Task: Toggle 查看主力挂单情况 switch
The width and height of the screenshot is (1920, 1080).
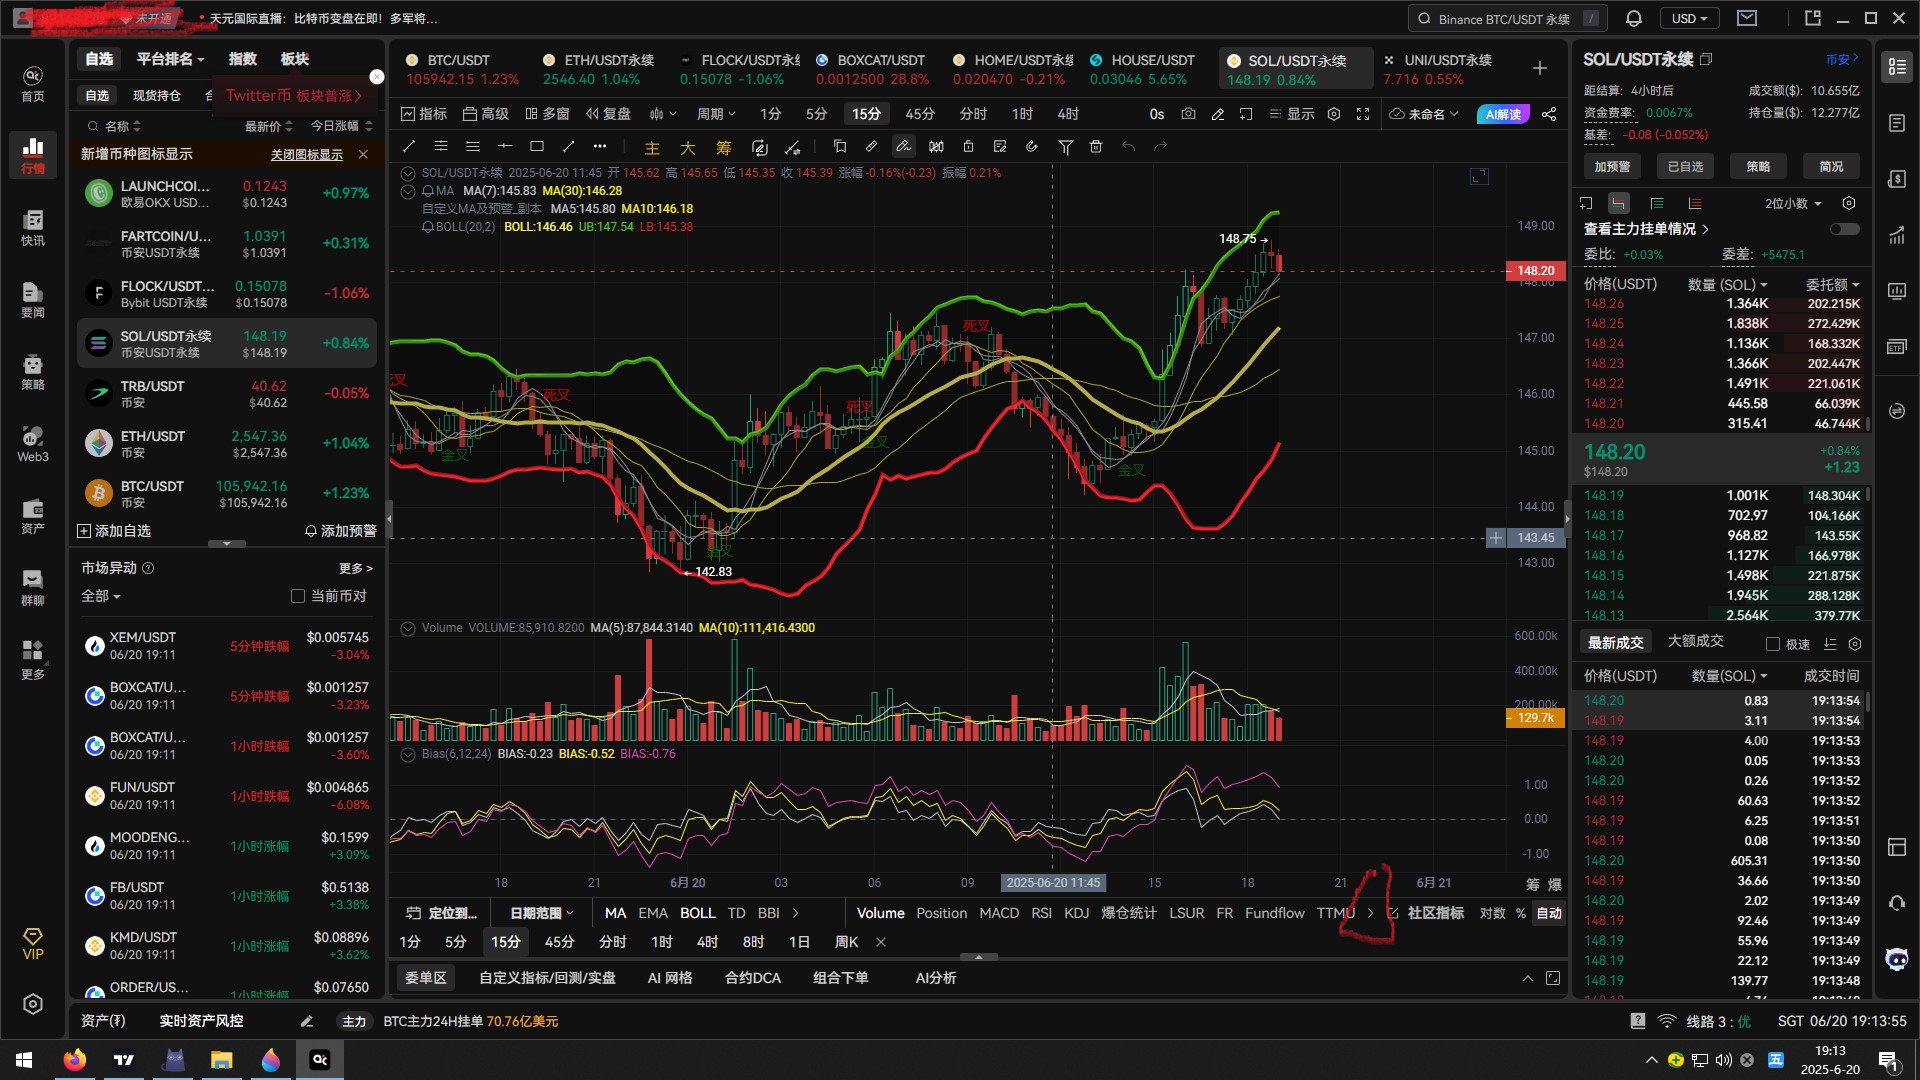Action: [x=1844, y=229]
